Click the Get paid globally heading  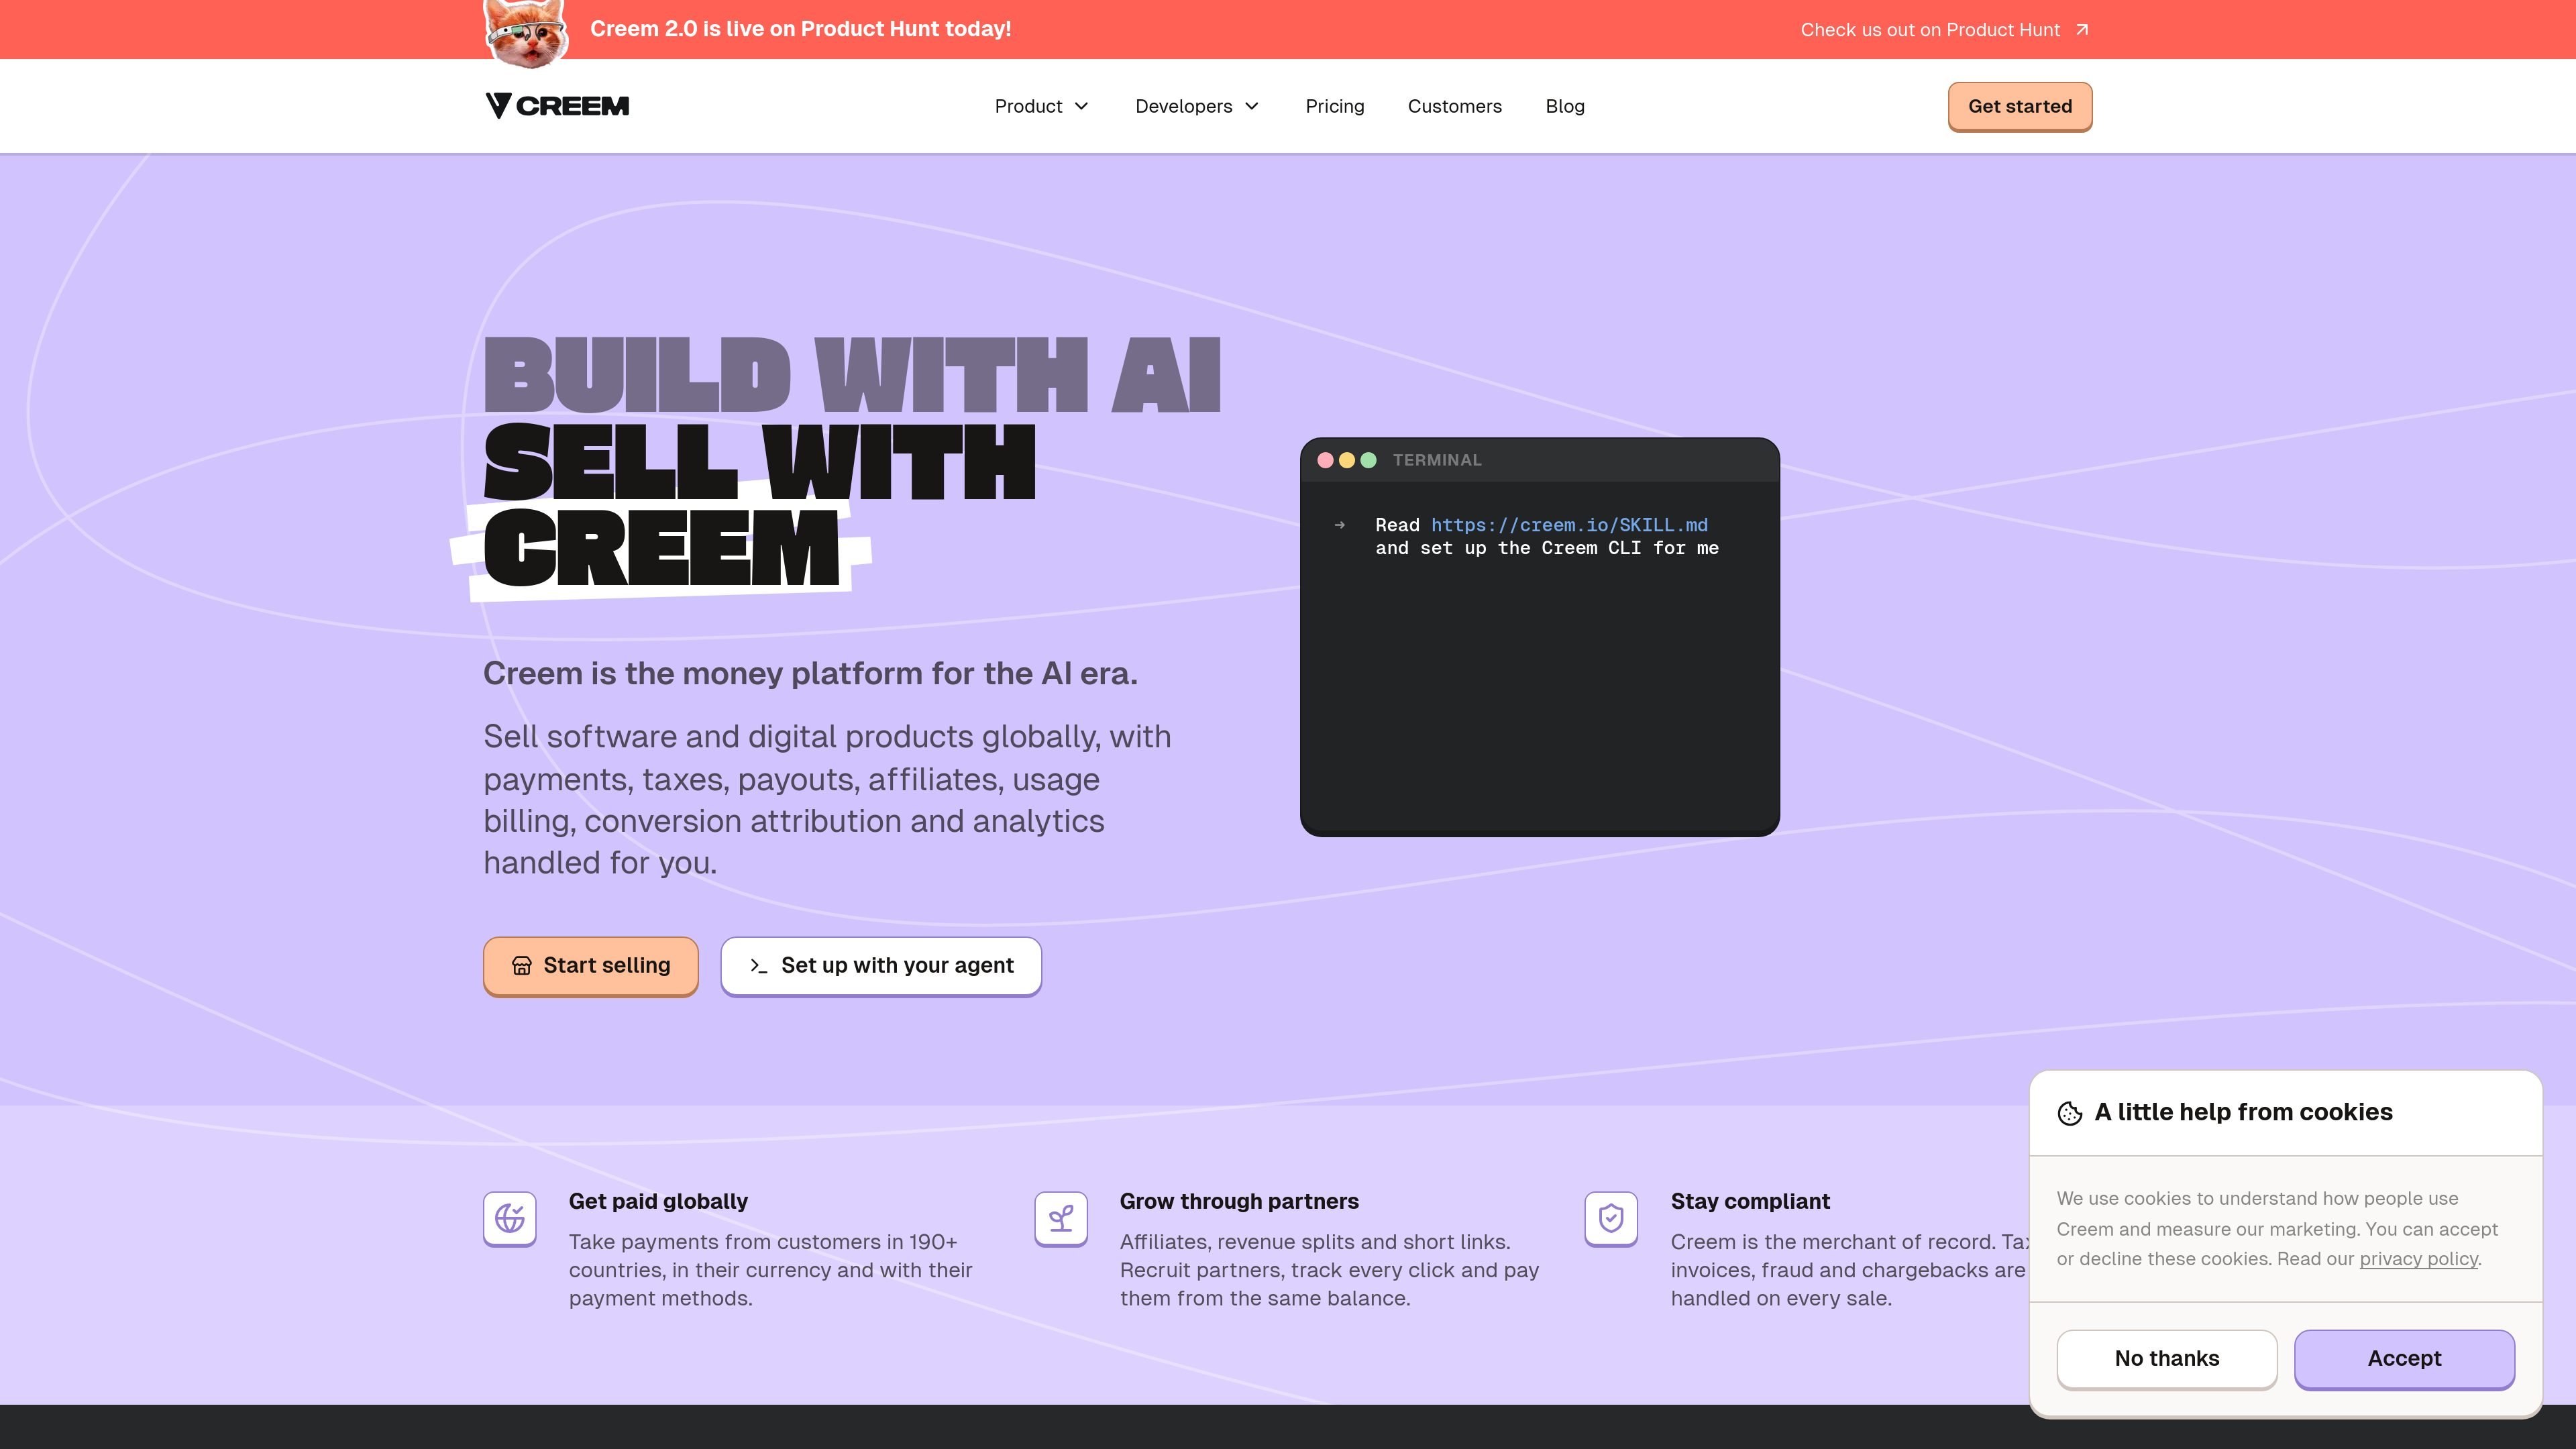[658, 1202]
